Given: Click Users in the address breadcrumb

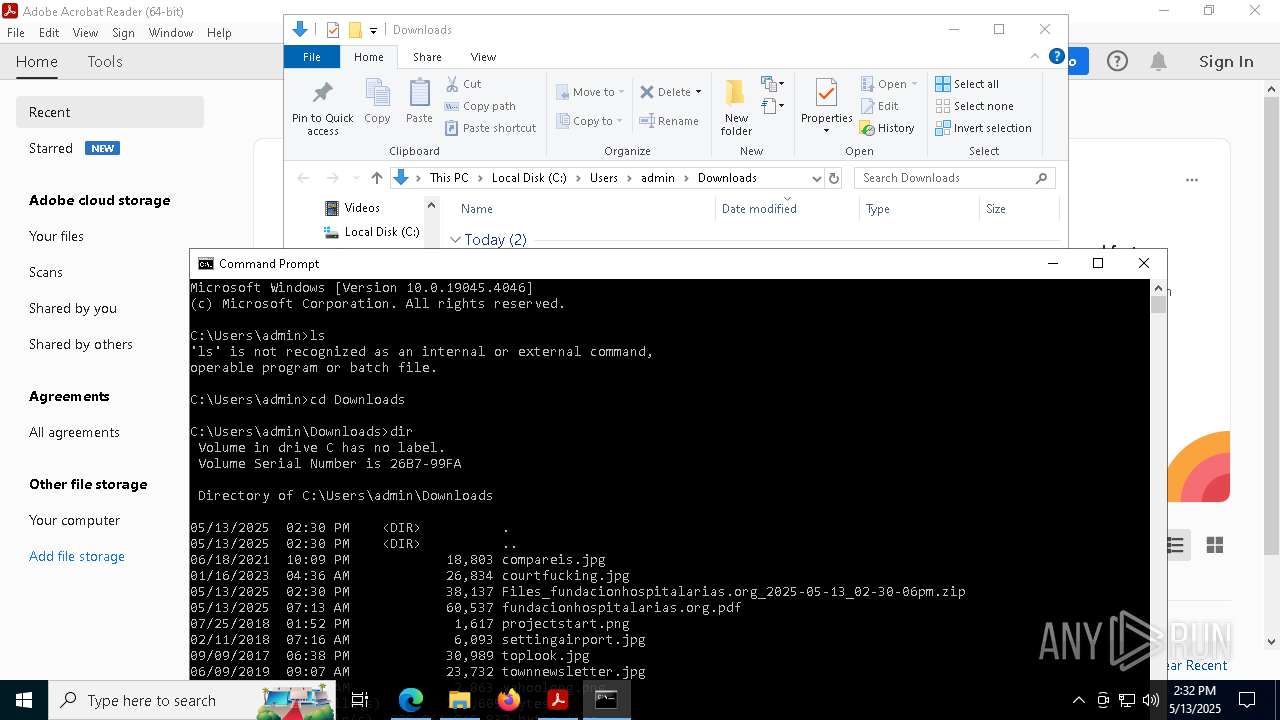Looking at the screenshot, I should (604, 178).
